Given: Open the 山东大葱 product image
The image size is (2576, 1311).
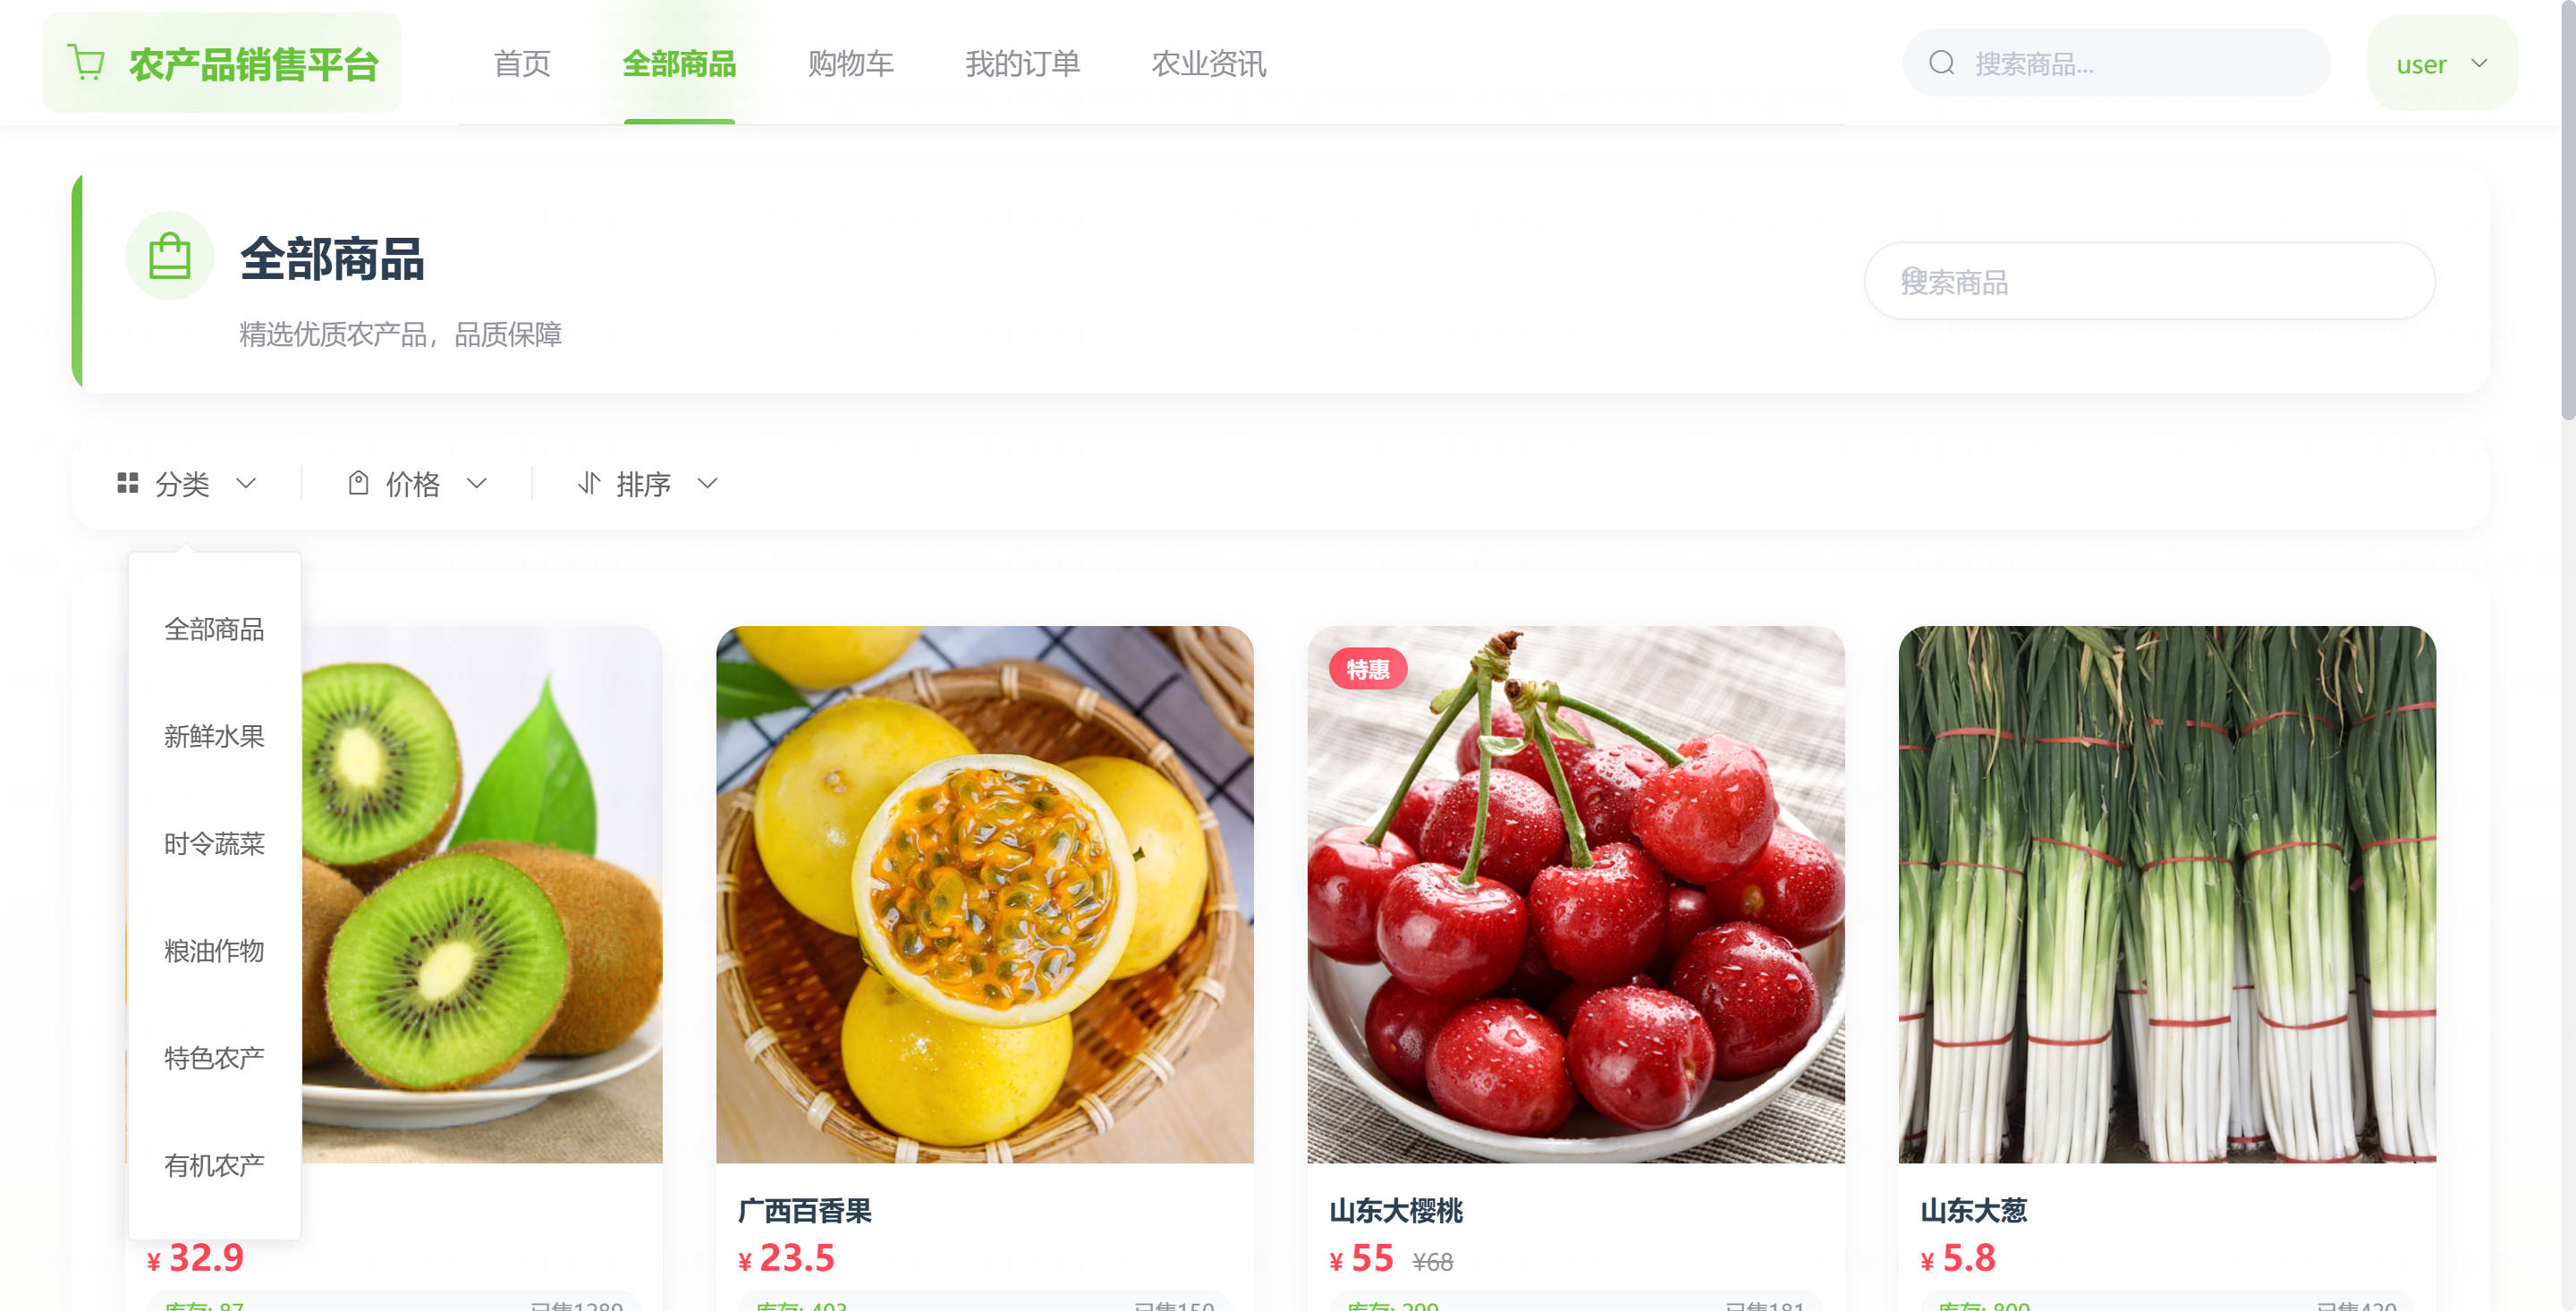Looking at the screenshot, I should tap(2166, 894).
